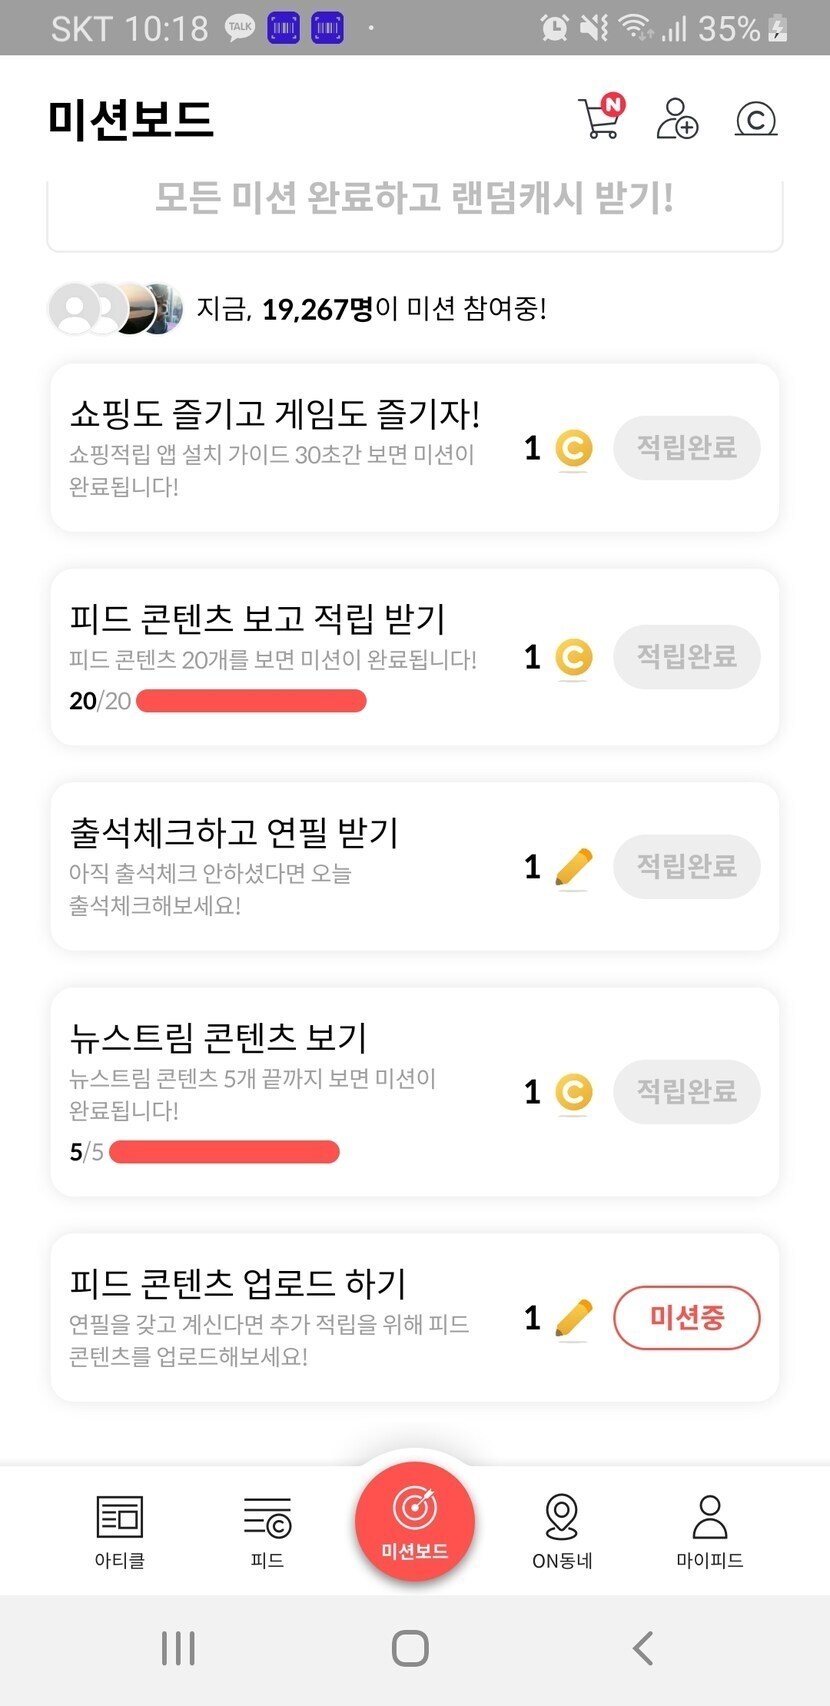The image size is (830, 1706).
Task: Click the 5/5 newstream progress bar
Action: click(224, 1152)
